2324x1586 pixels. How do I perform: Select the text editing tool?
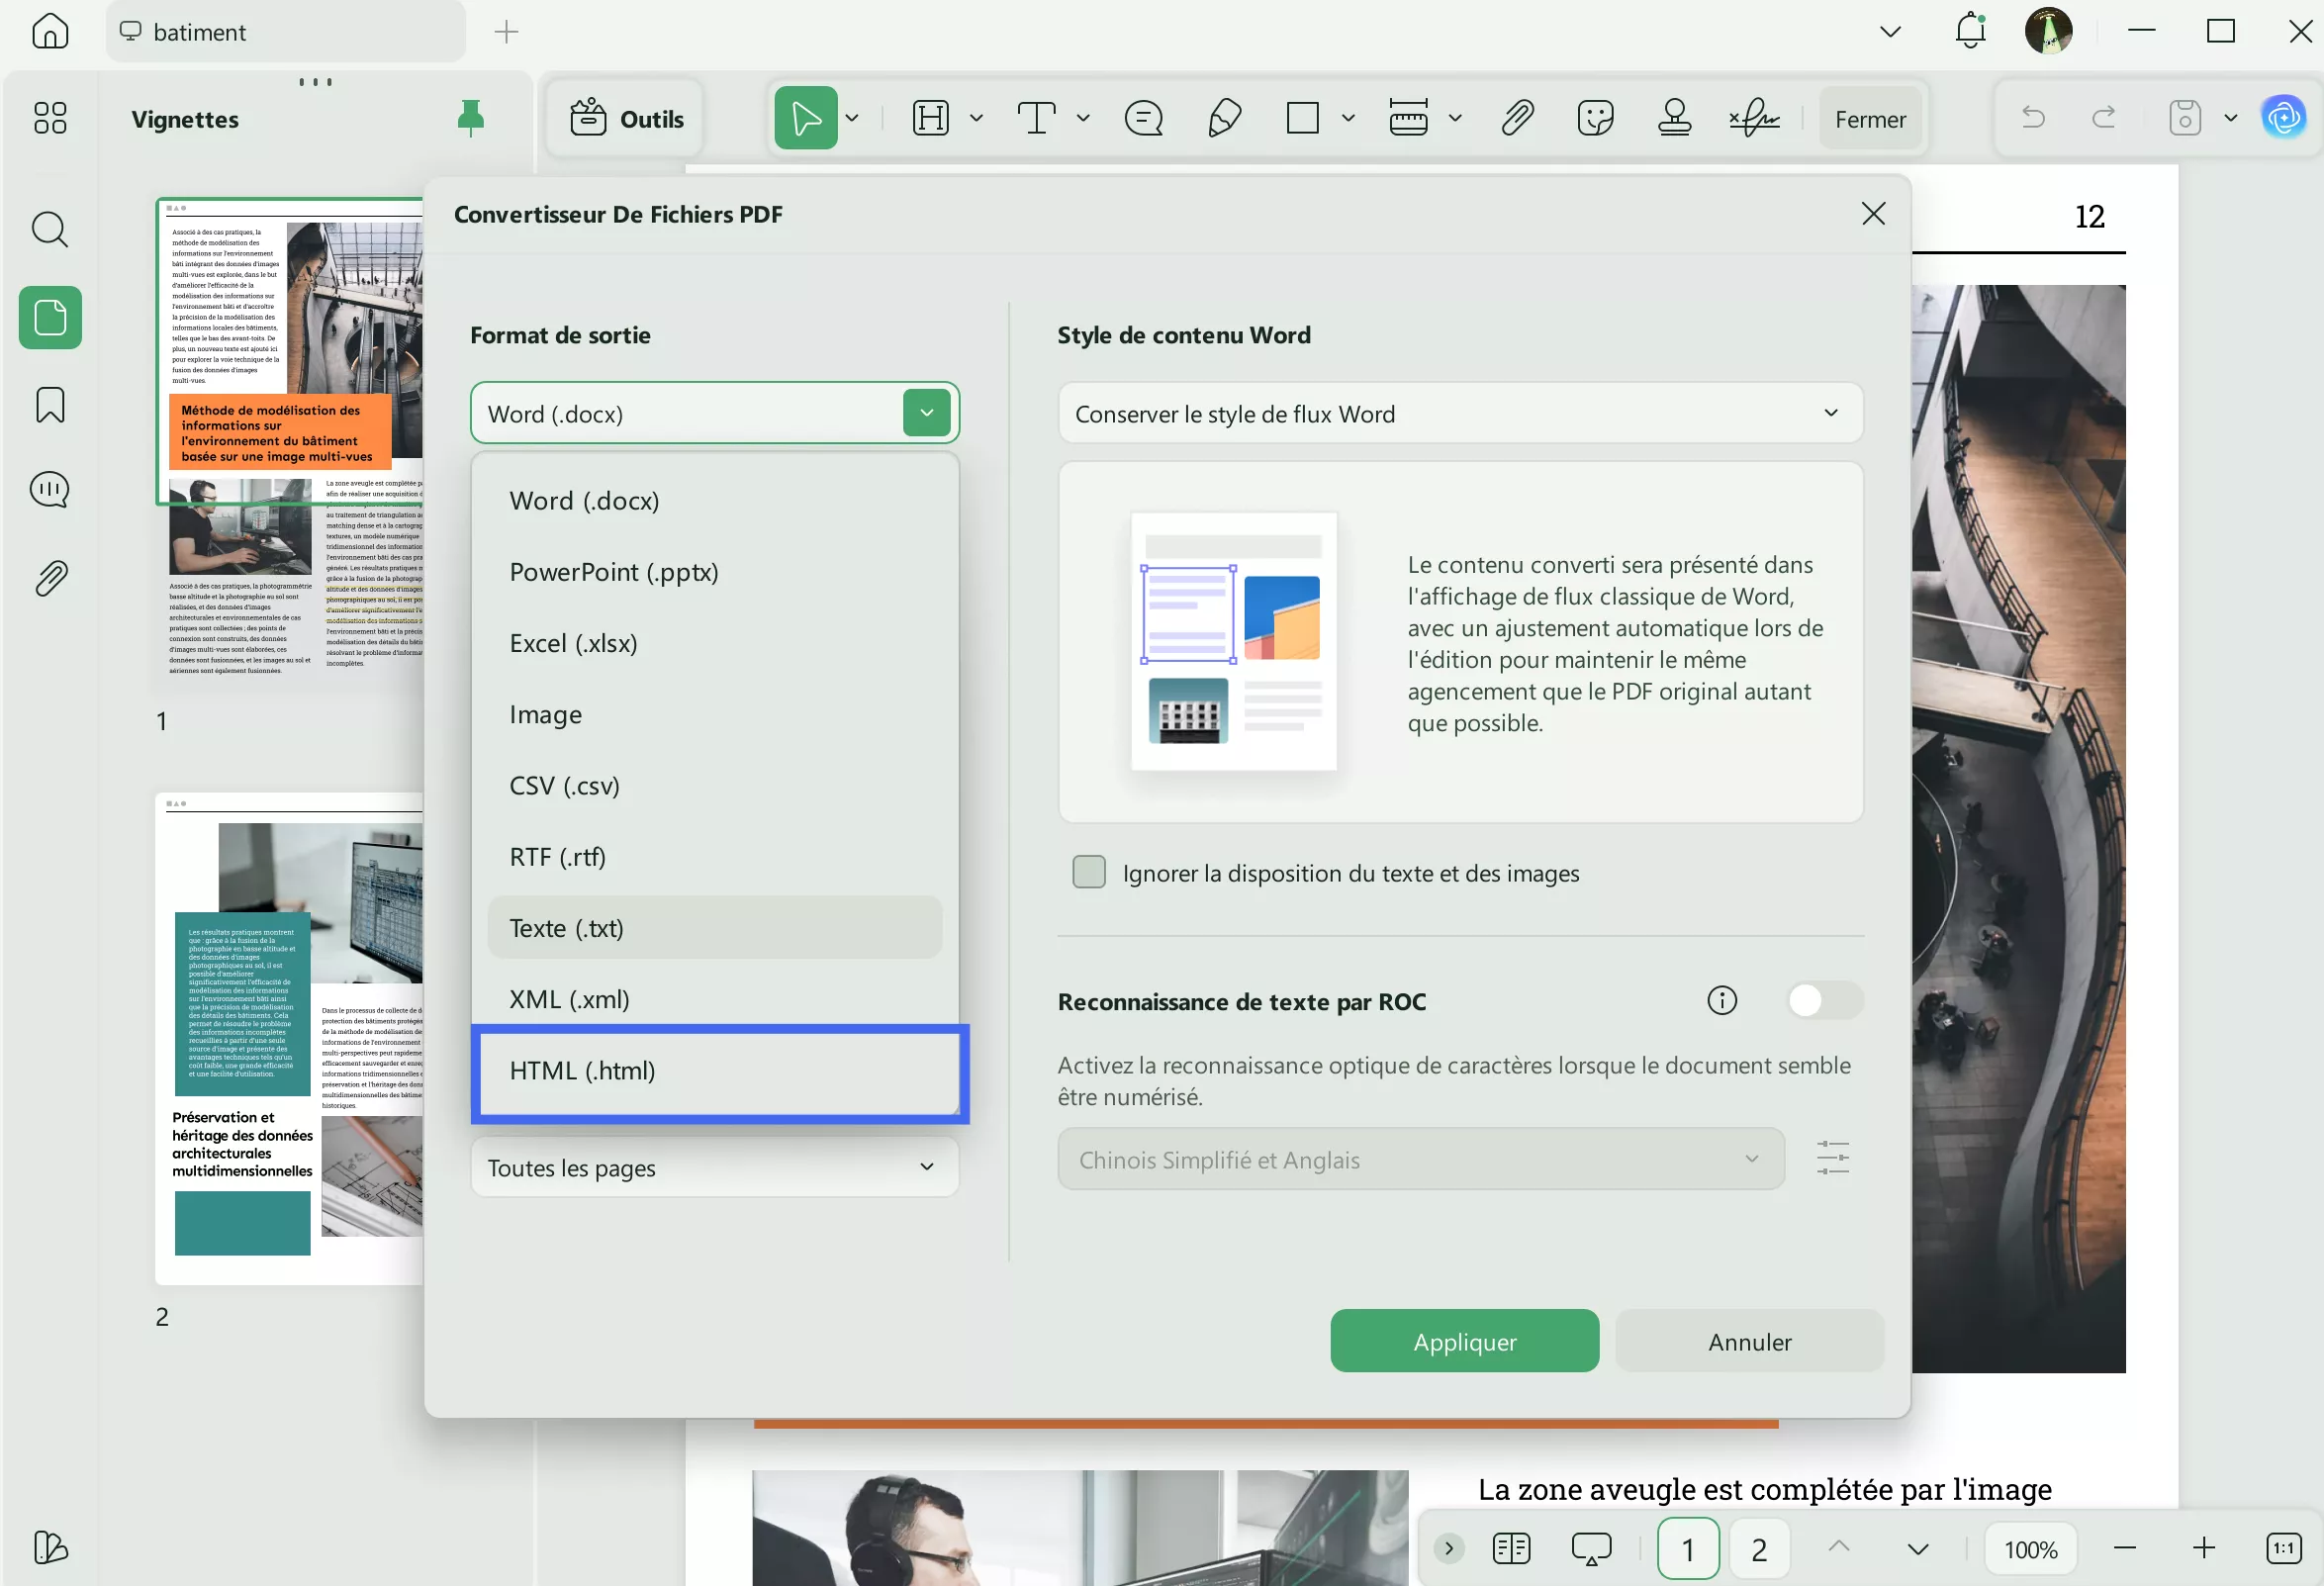[1037, 117]
